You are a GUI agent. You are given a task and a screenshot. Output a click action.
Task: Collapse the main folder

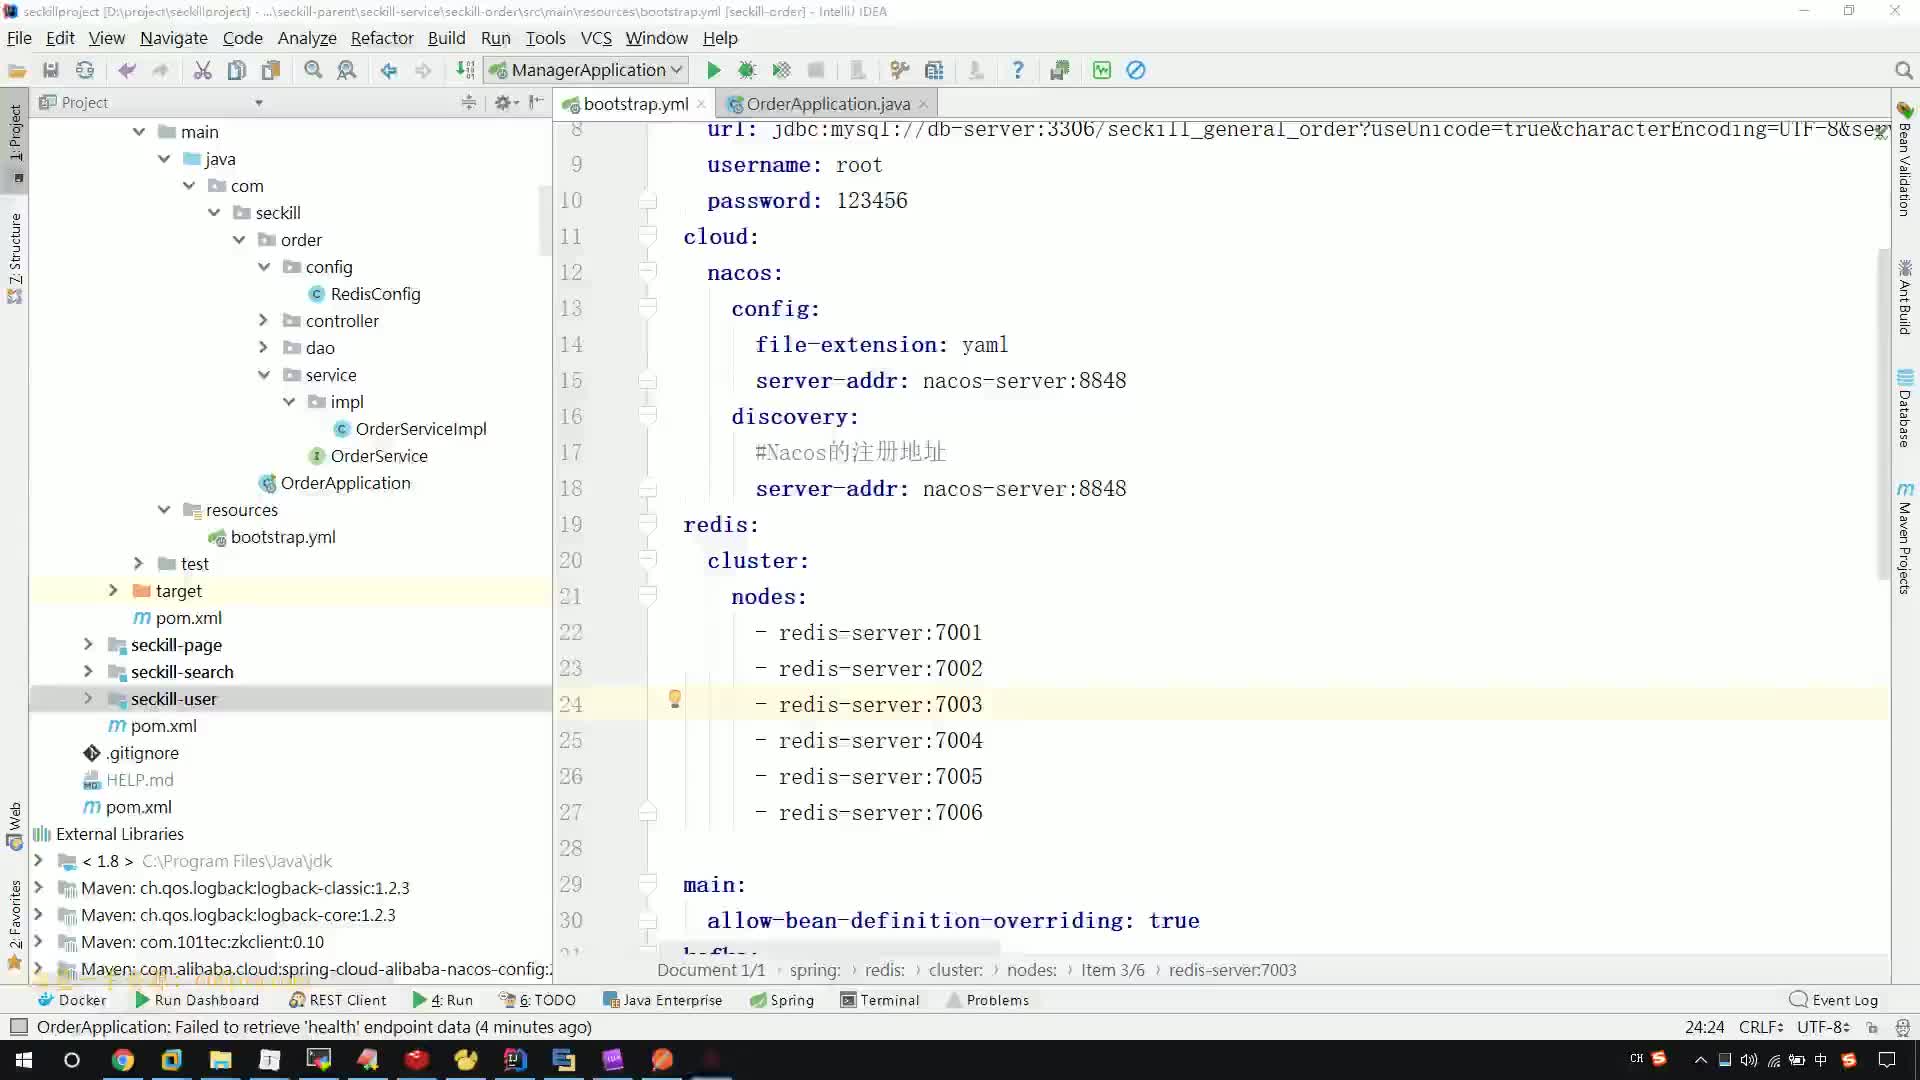[x=139, y=131]
